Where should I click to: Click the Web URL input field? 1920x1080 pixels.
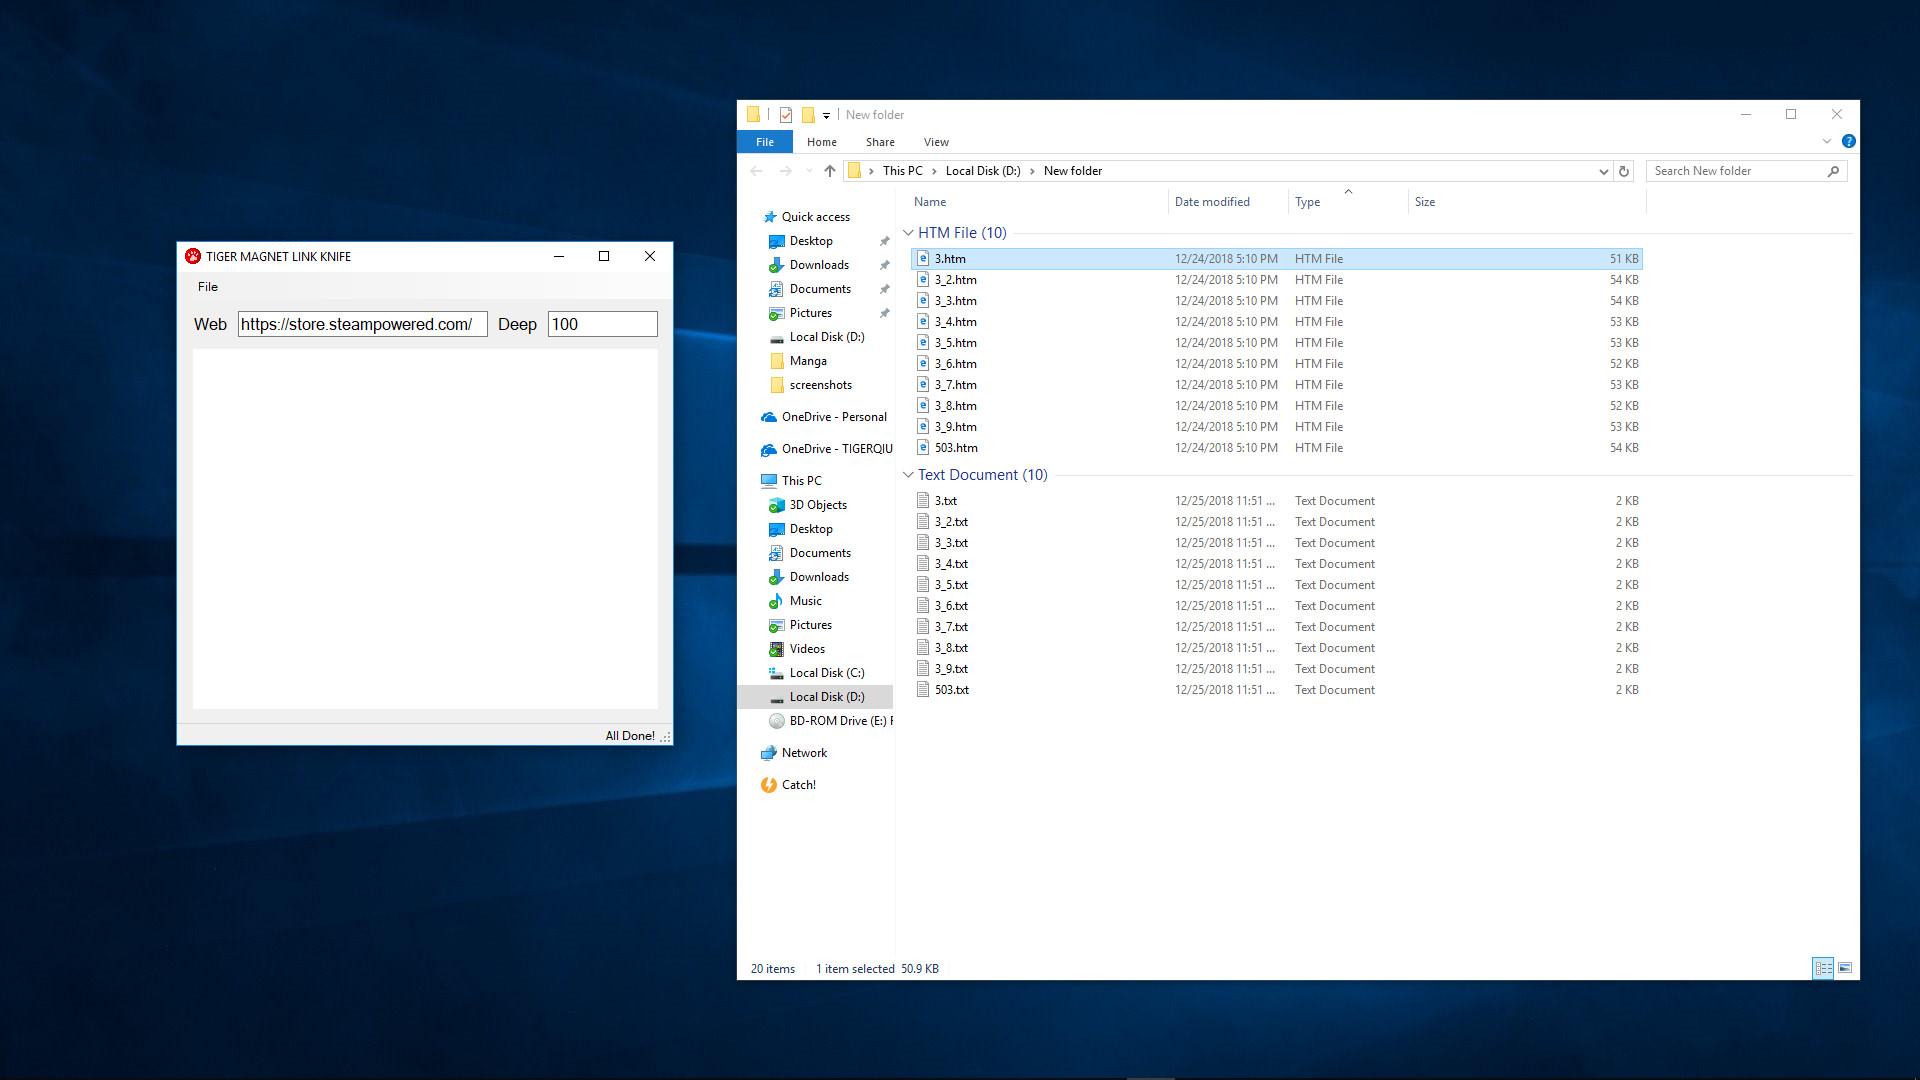362,324
